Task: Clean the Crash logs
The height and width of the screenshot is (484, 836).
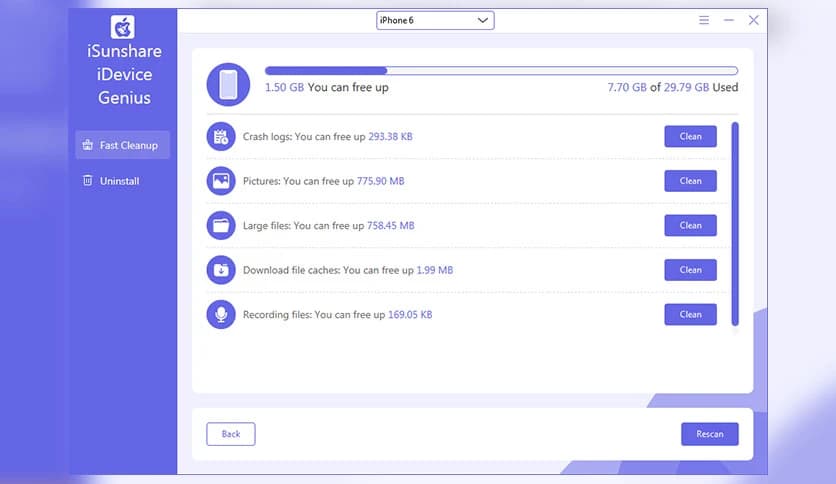Action: pos(690,136)
